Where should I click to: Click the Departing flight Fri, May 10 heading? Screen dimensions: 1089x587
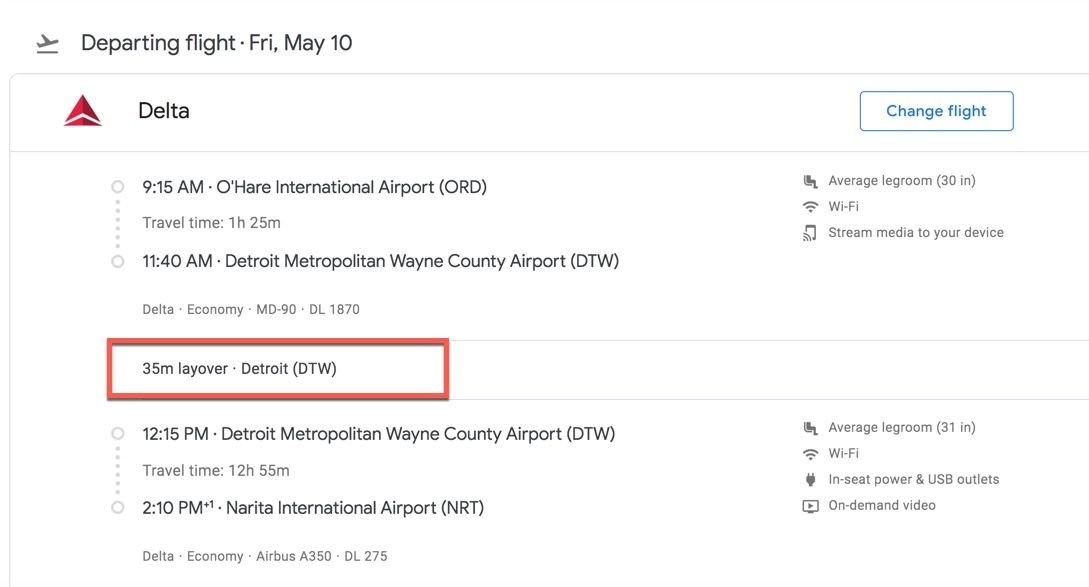click(x=216, y=43)
